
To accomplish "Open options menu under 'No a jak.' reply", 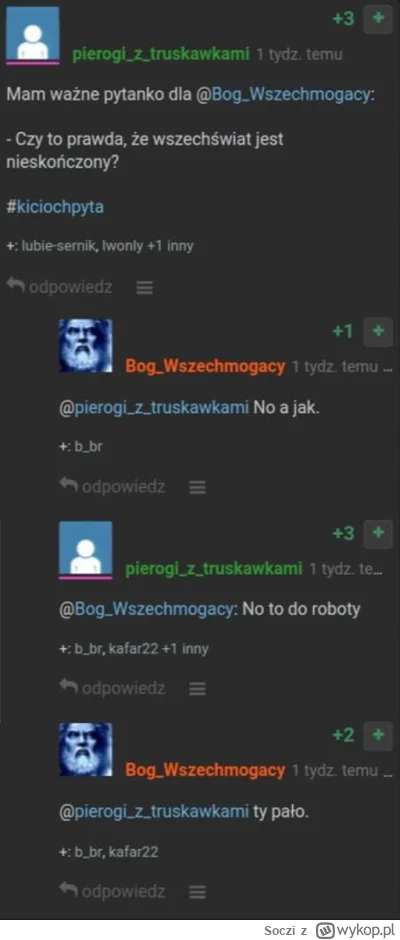I will pyautogui.click(x=197, y=487).
